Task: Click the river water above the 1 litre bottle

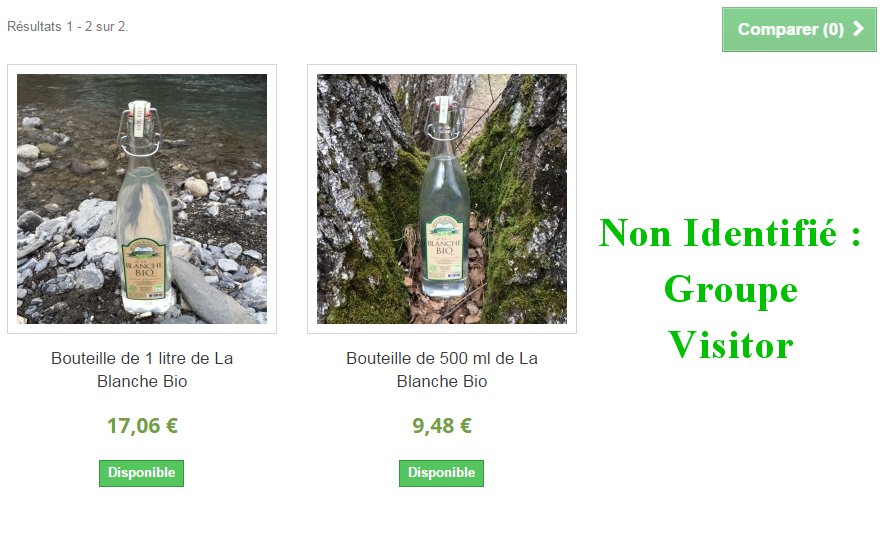Action: pyautogui.click(x=142, y=90)
